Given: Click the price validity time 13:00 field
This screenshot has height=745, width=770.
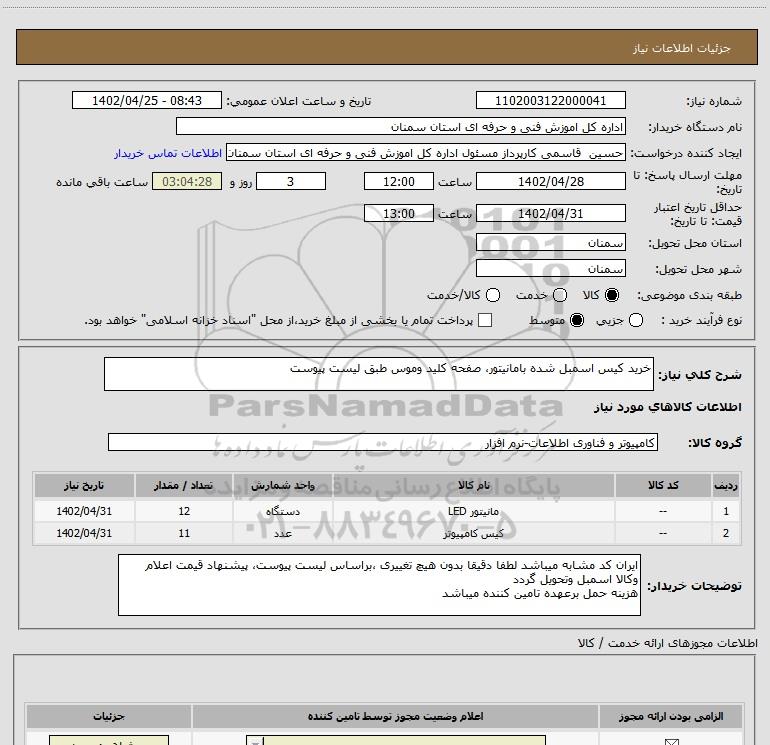Looking at the screenshot, I should pyautogui.click(x=399, y=213).
